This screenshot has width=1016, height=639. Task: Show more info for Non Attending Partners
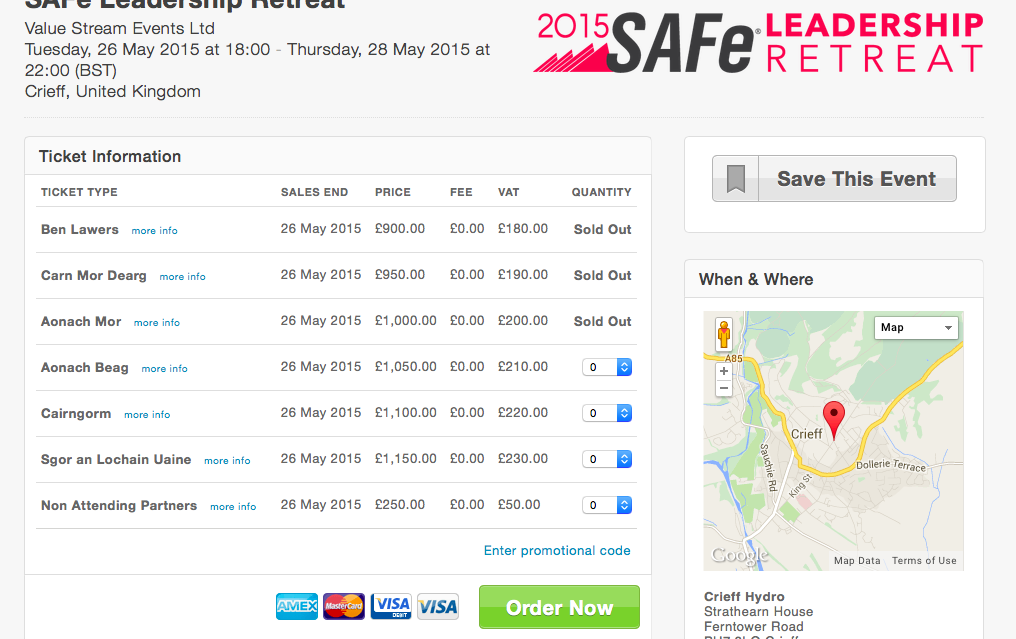[233, 507]
